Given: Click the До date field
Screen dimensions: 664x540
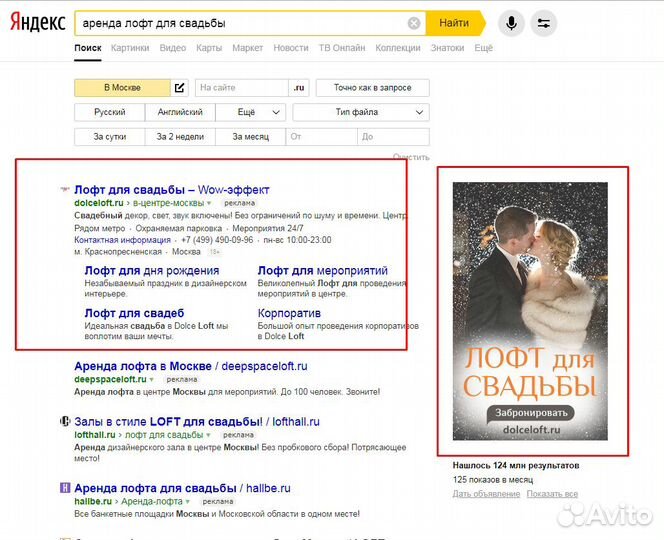Looking at the screenshot, I should (393, 137).
